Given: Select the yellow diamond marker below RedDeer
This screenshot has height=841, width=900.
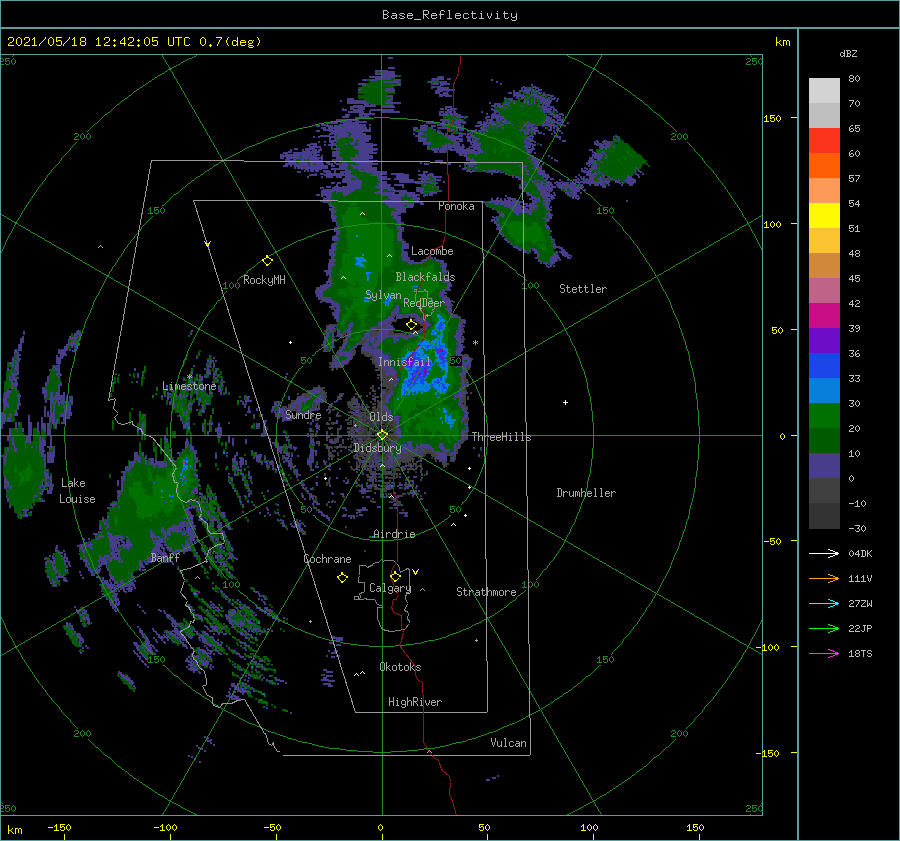Looking at the screenshot, I should [411, 325].
